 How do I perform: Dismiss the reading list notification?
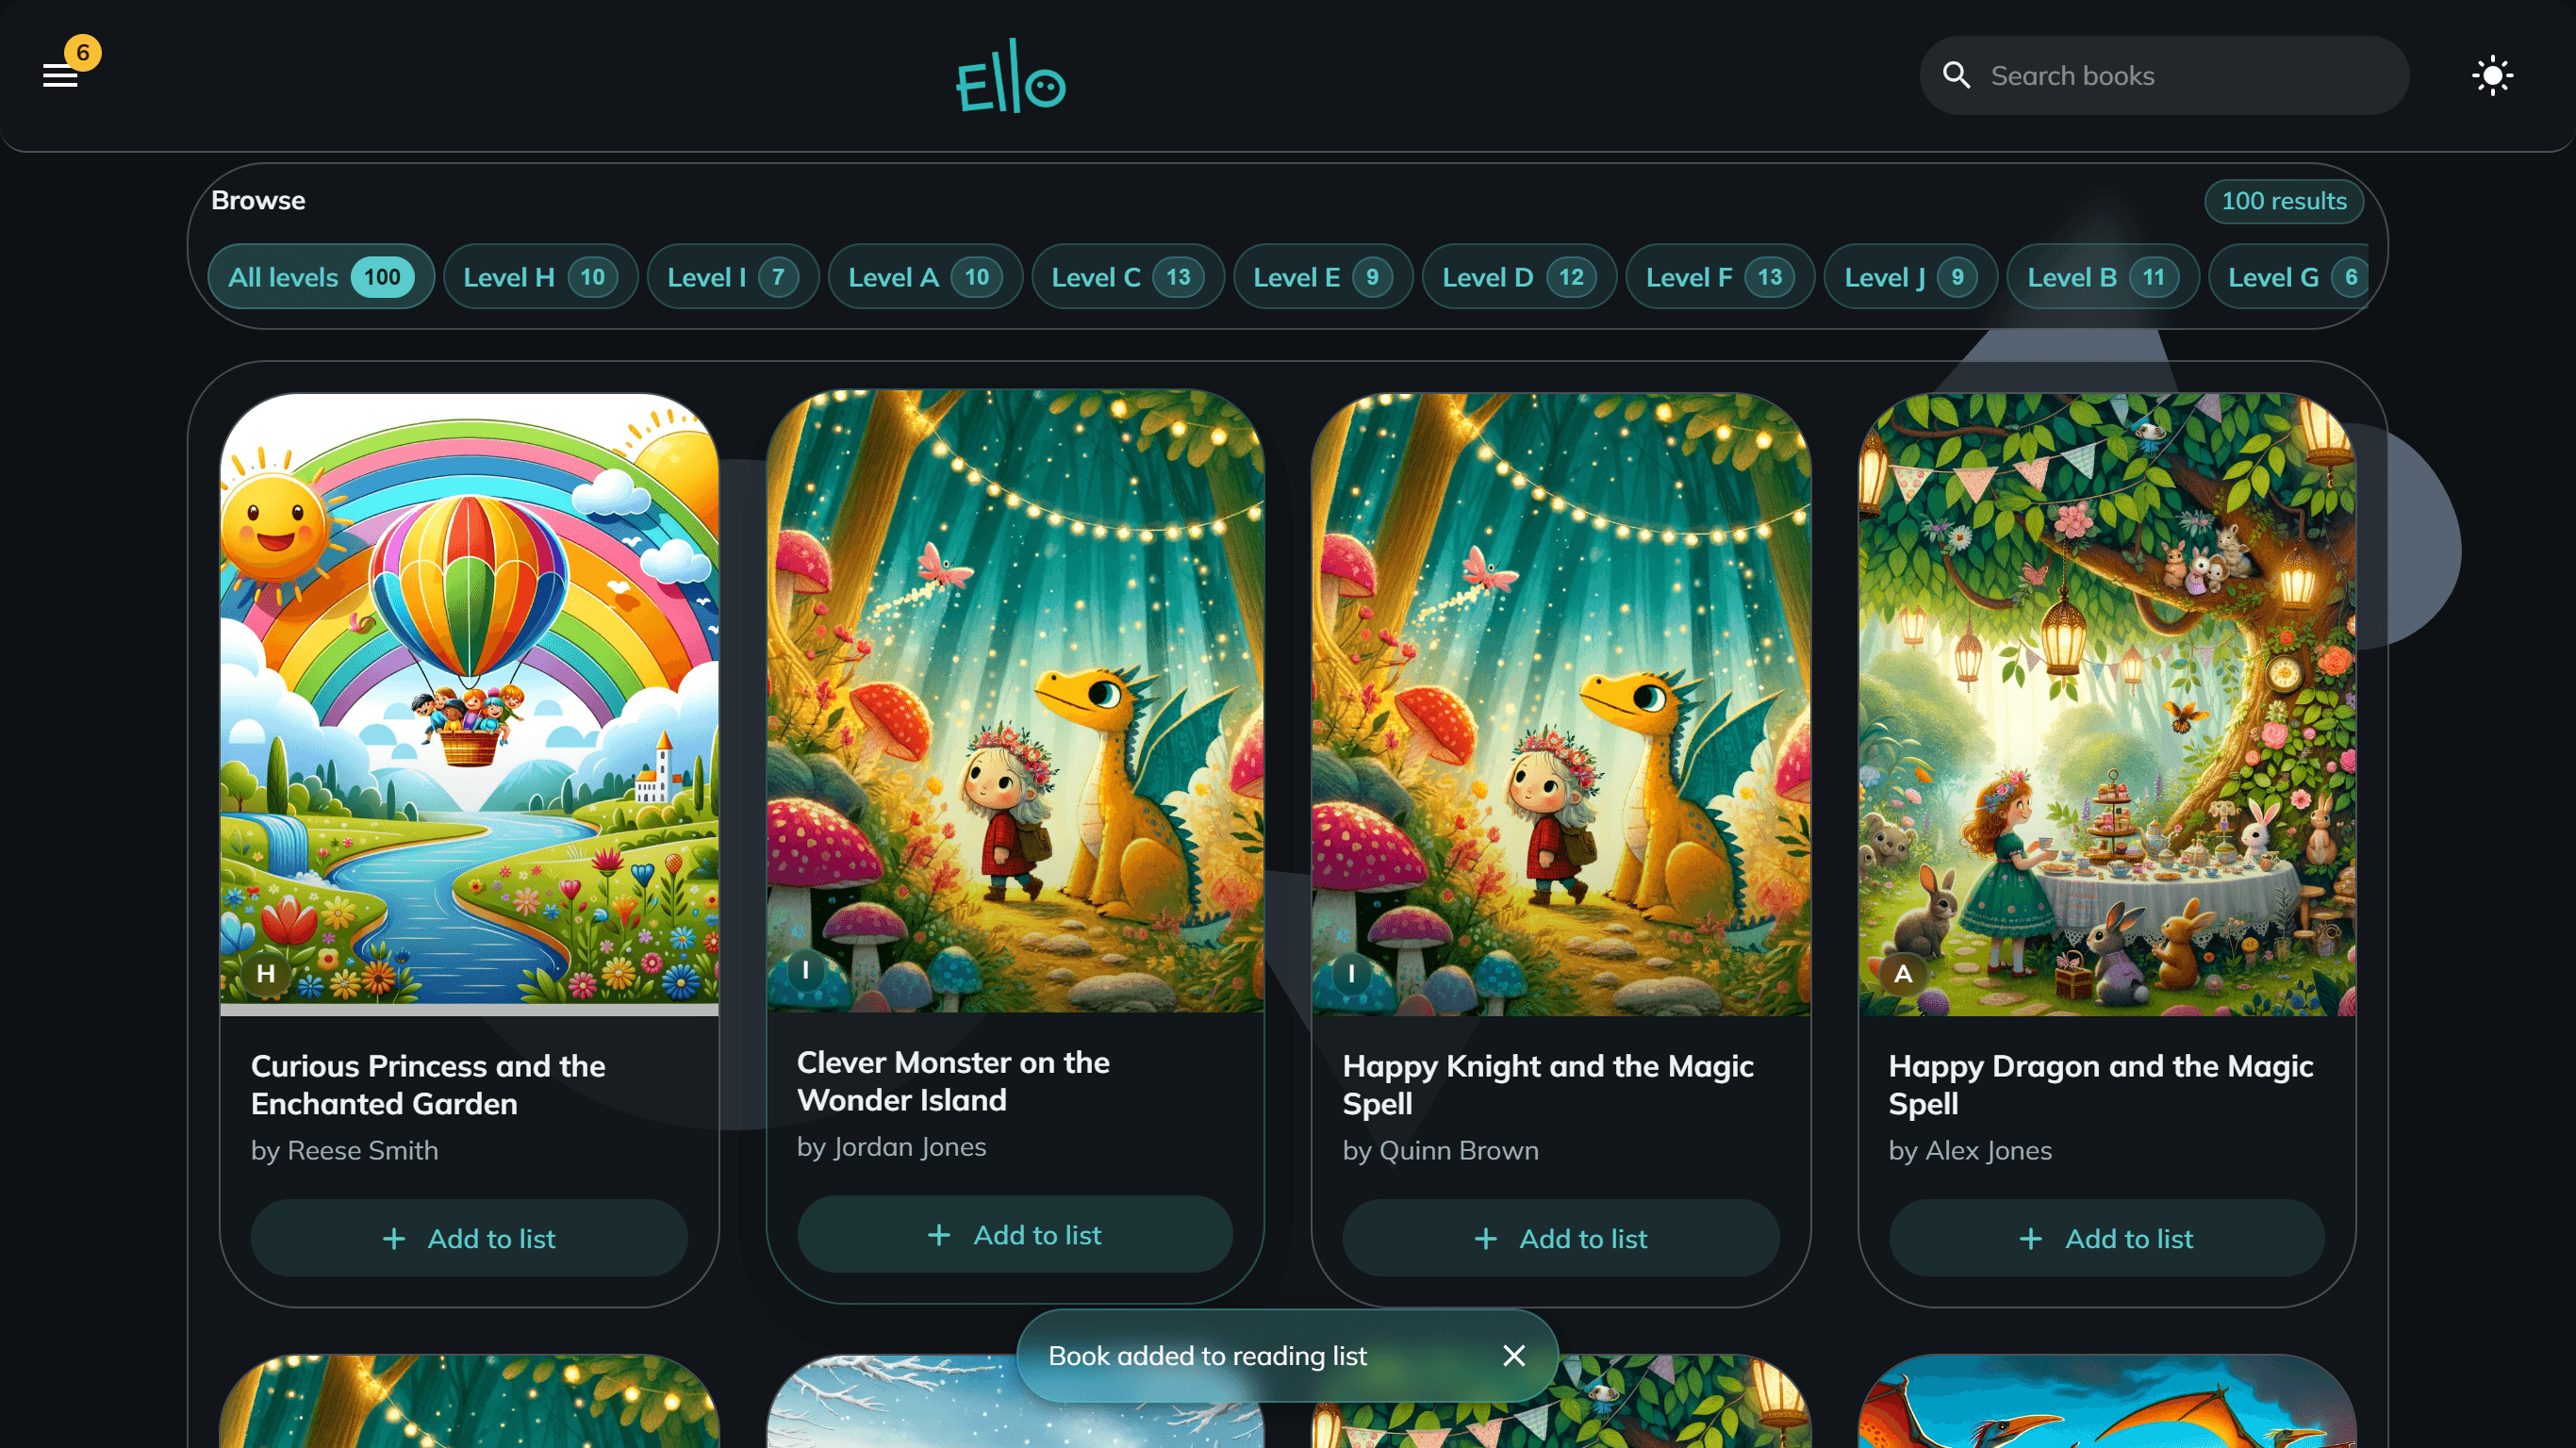(1514, 1355)
